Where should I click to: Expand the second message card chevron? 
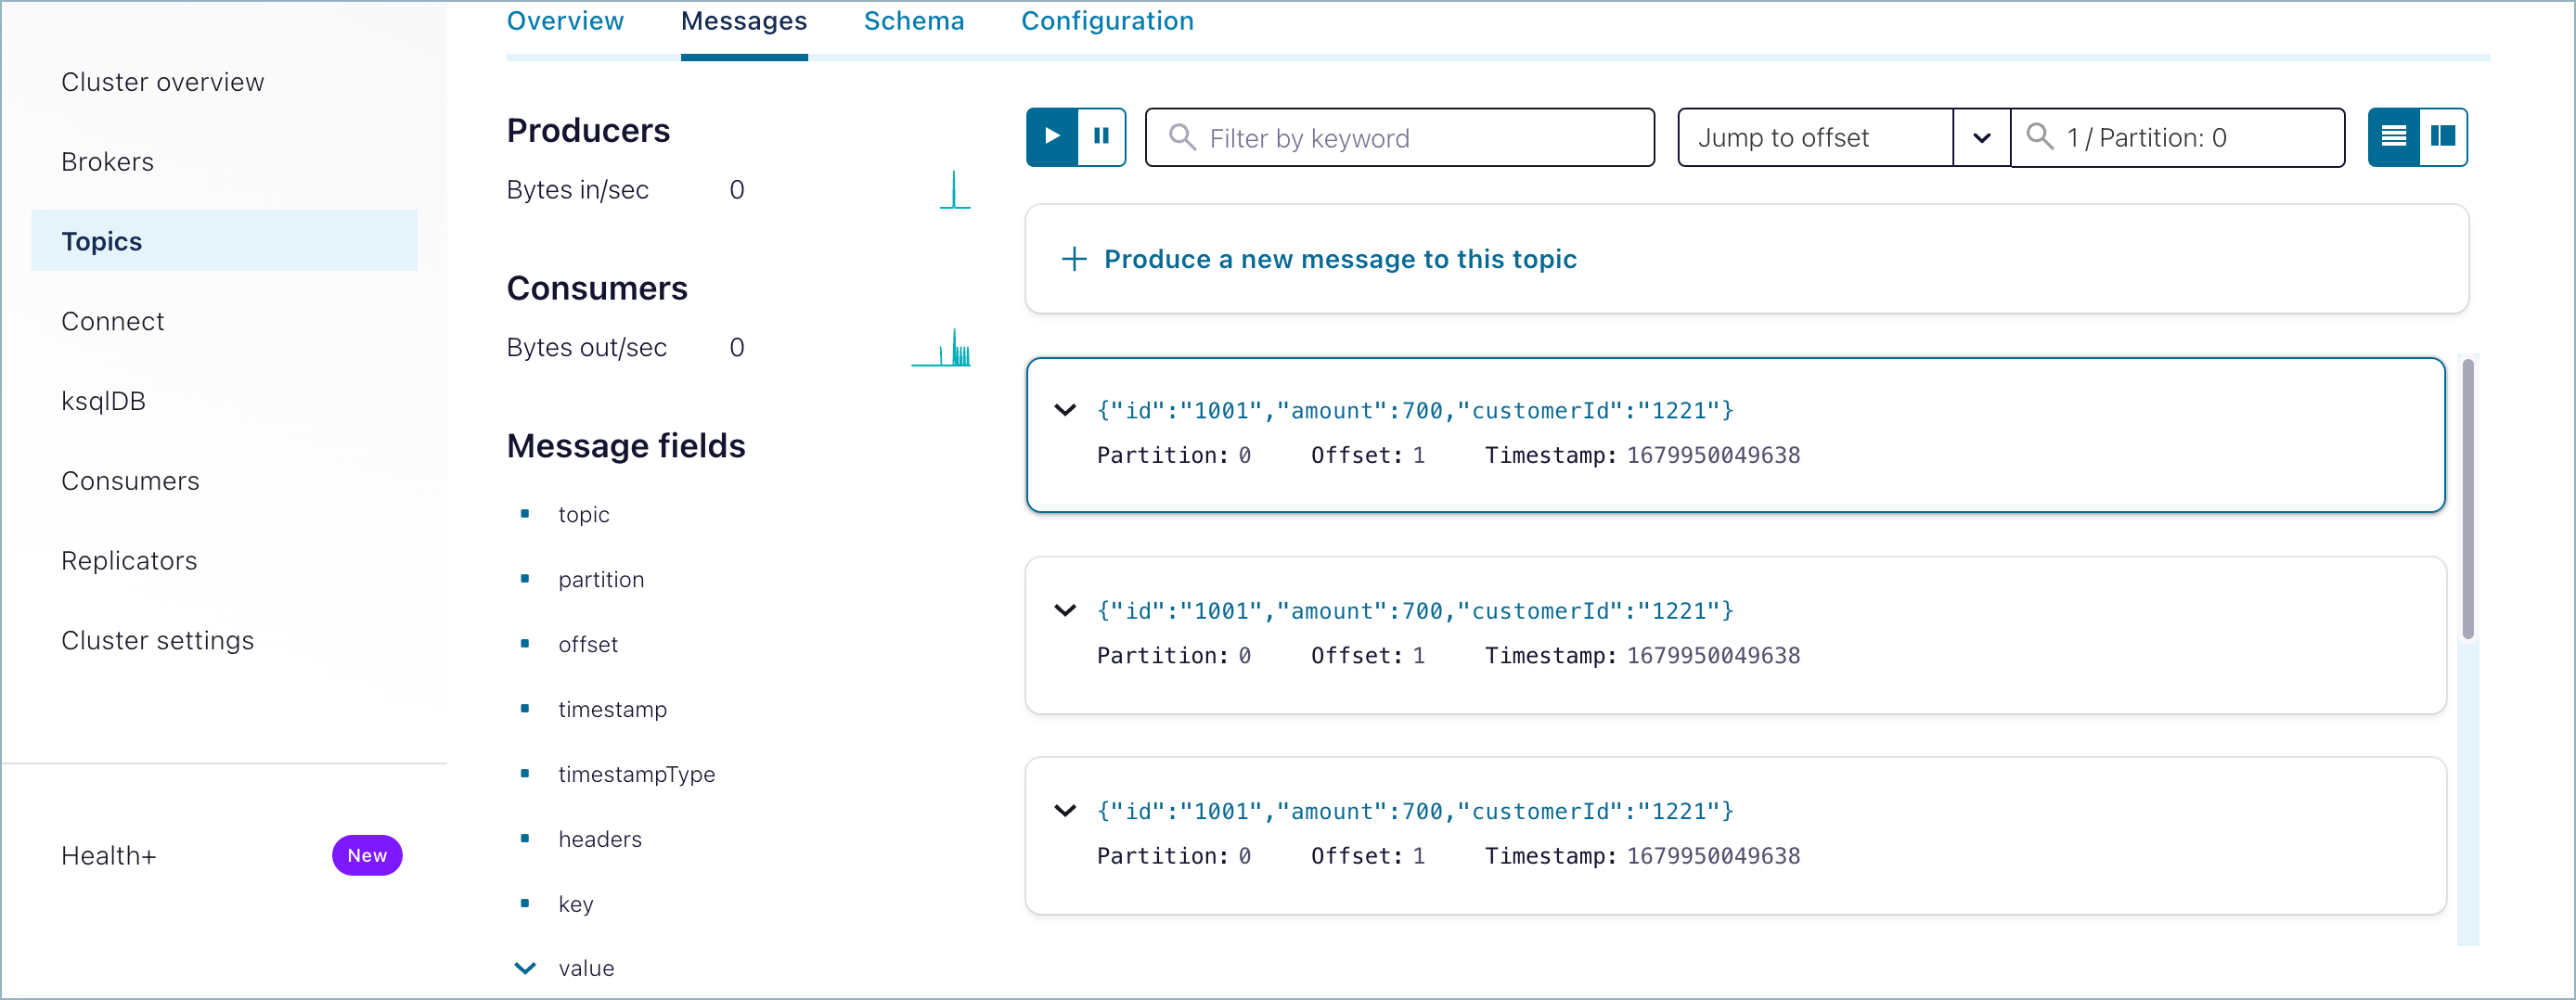coord(1065,610)
